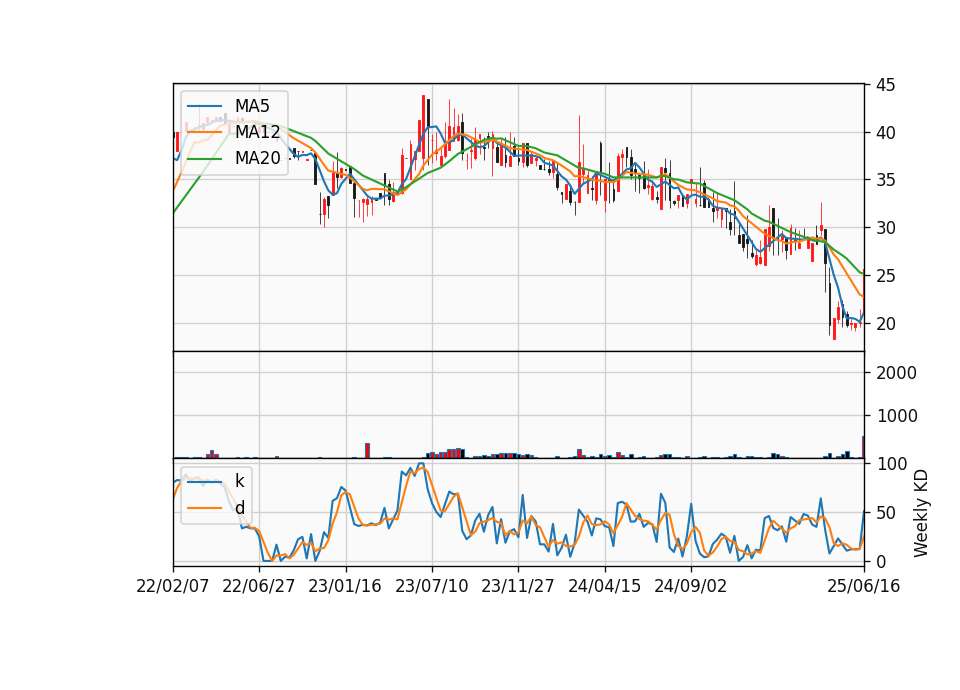Viewport: 960px width, 690px height.
Task: Click the green MA20 legend line sample
Action: (x=204, y=159)
